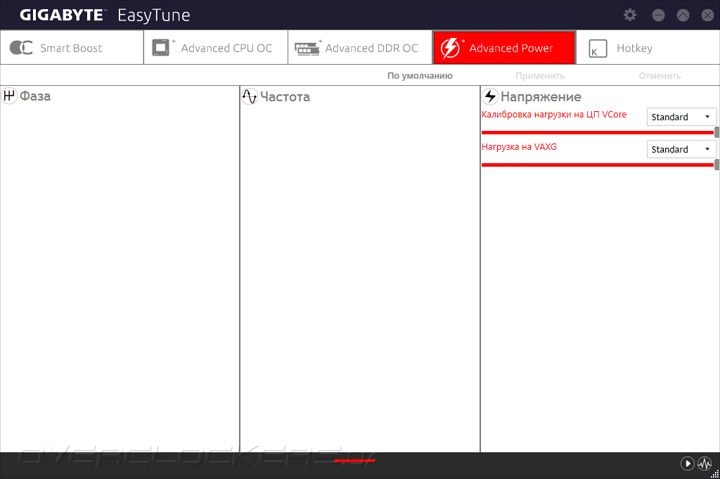
Task: Switch to the Smart Boost tab
Action: (x=72, y=48)
